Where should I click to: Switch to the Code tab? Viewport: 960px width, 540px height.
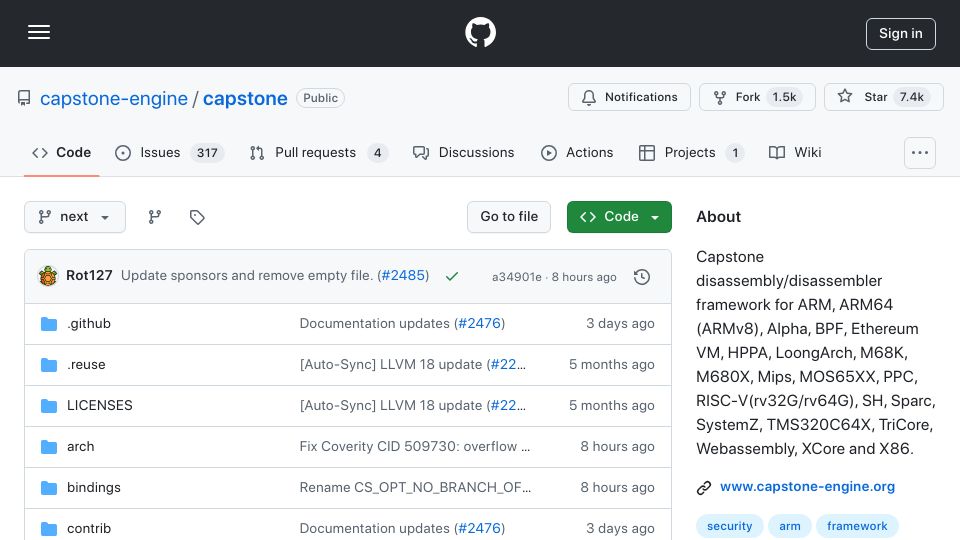click(61, 152)
